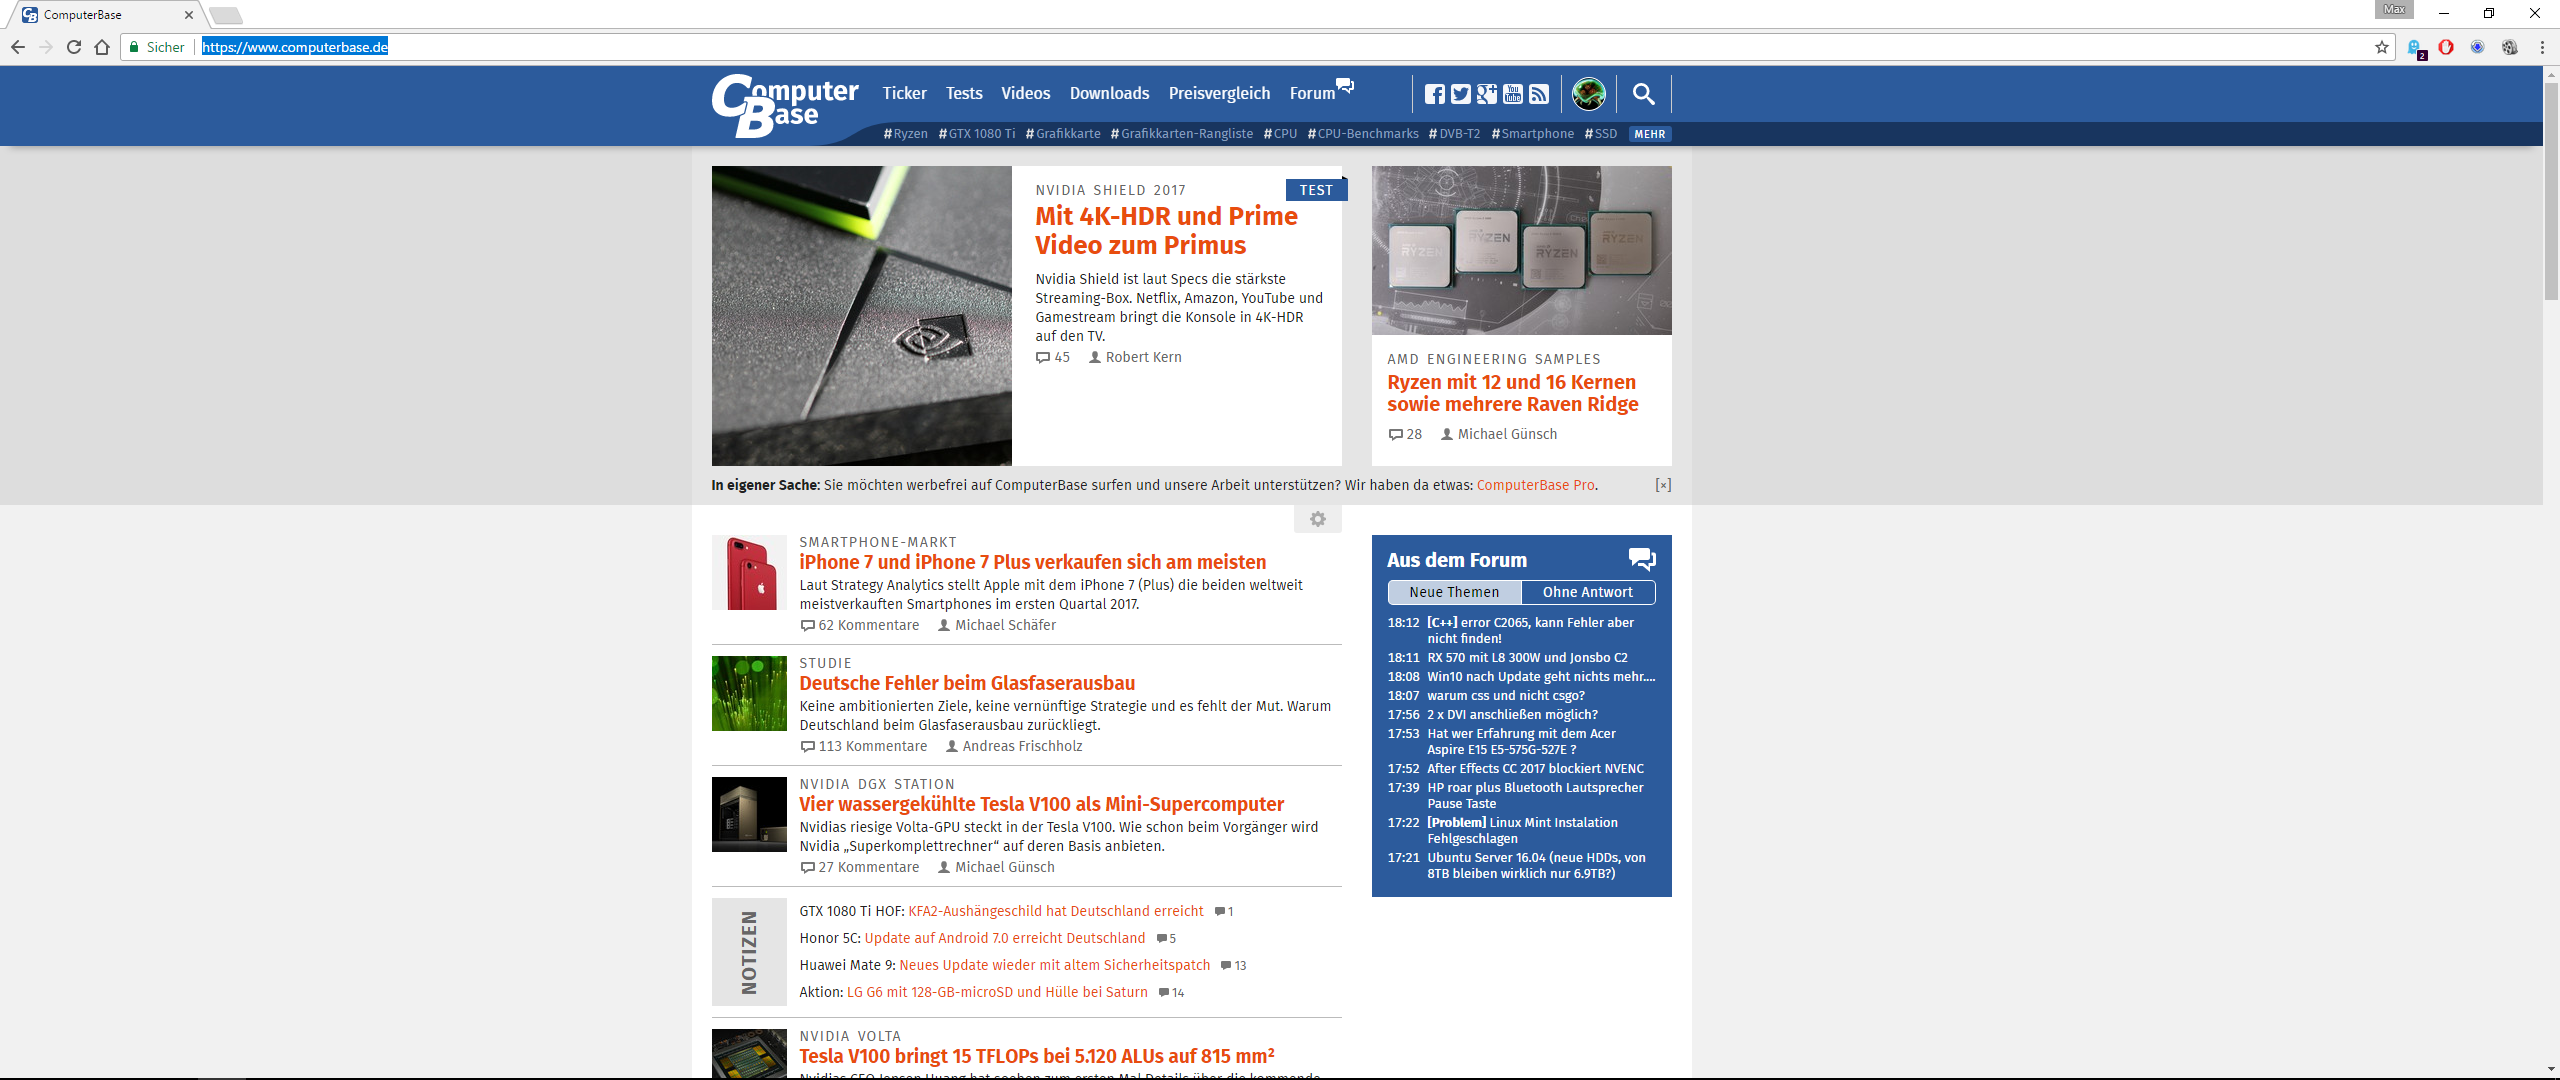Go to Preisvergleich in navigation
This screenshot has height=1080, width=2560.
pos(1219,93)
